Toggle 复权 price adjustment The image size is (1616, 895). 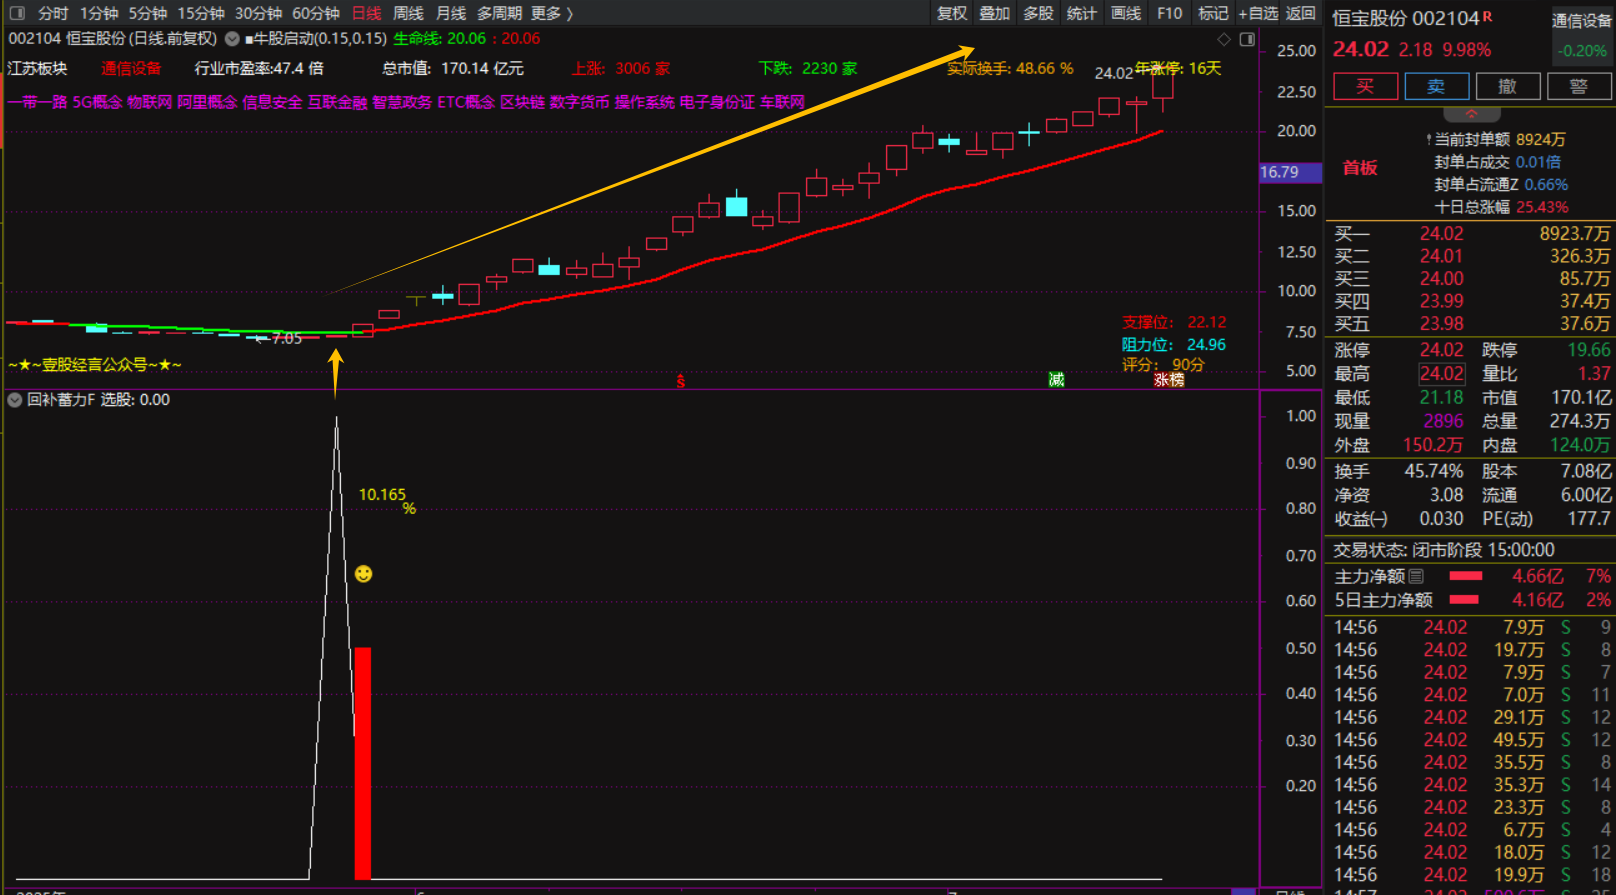tap(951, 13)
